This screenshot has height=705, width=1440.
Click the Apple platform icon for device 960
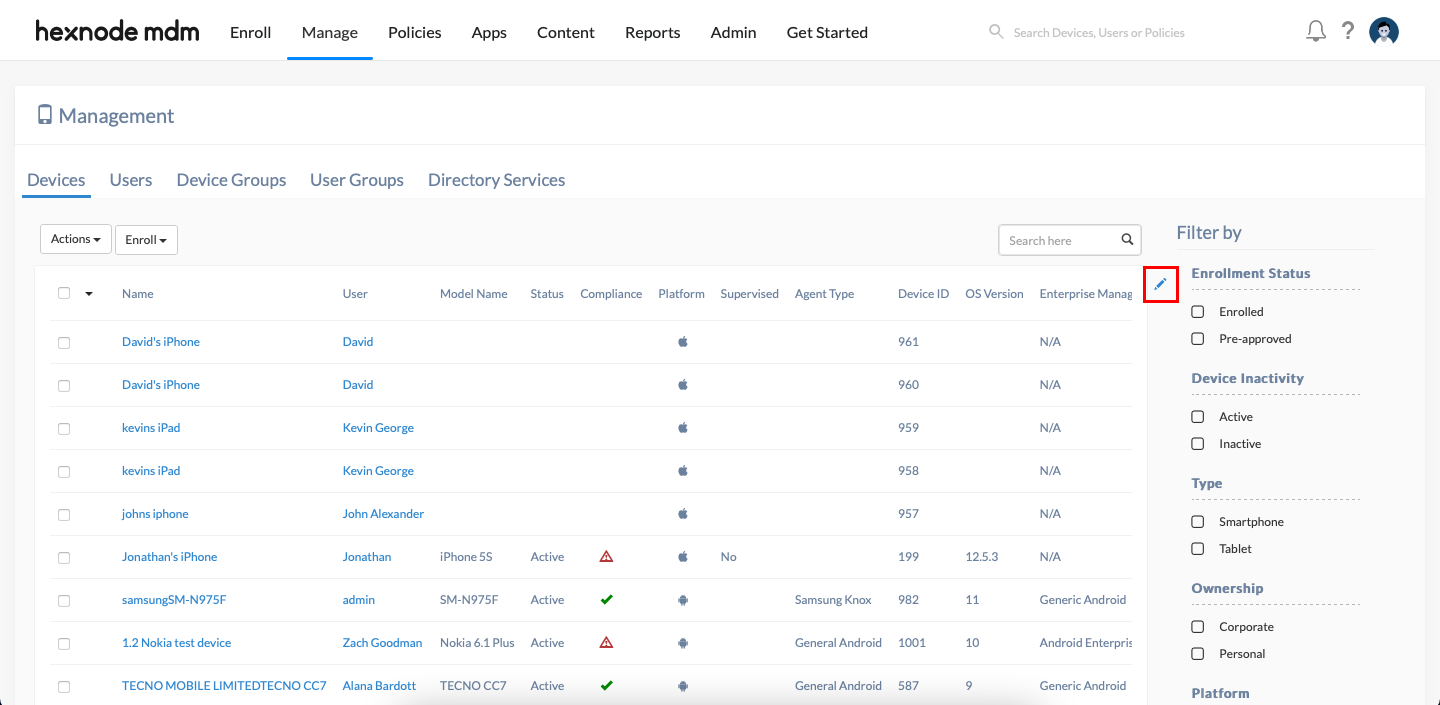pos(683,385)
